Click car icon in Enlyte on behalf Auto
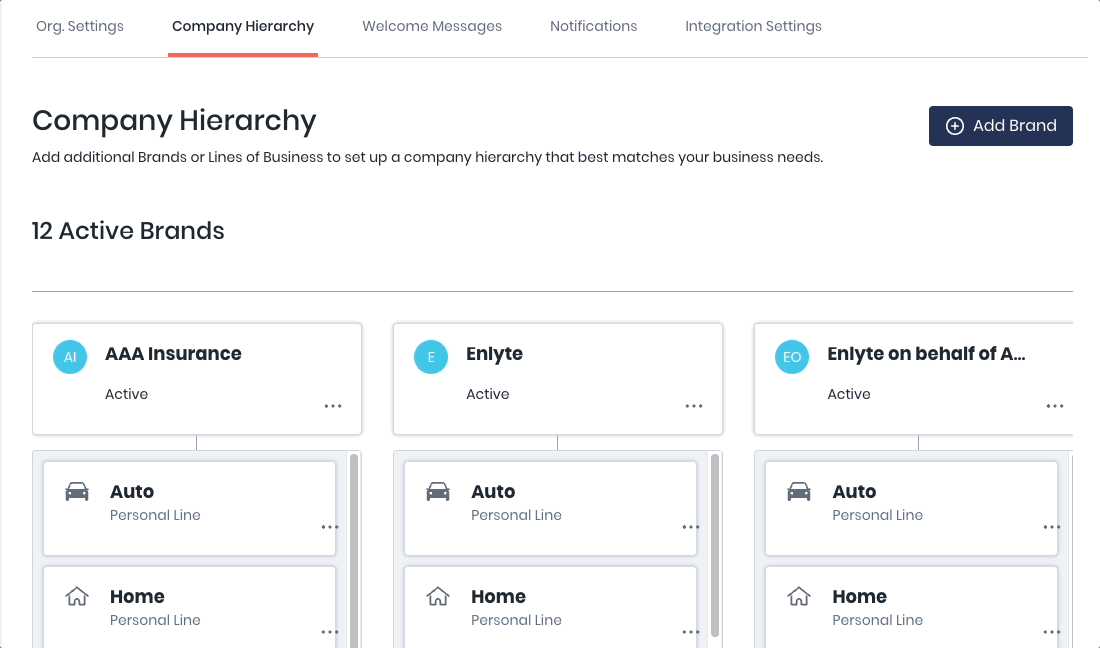The height and width of the screenshot is (648, 1100). (x=799, y=492)
